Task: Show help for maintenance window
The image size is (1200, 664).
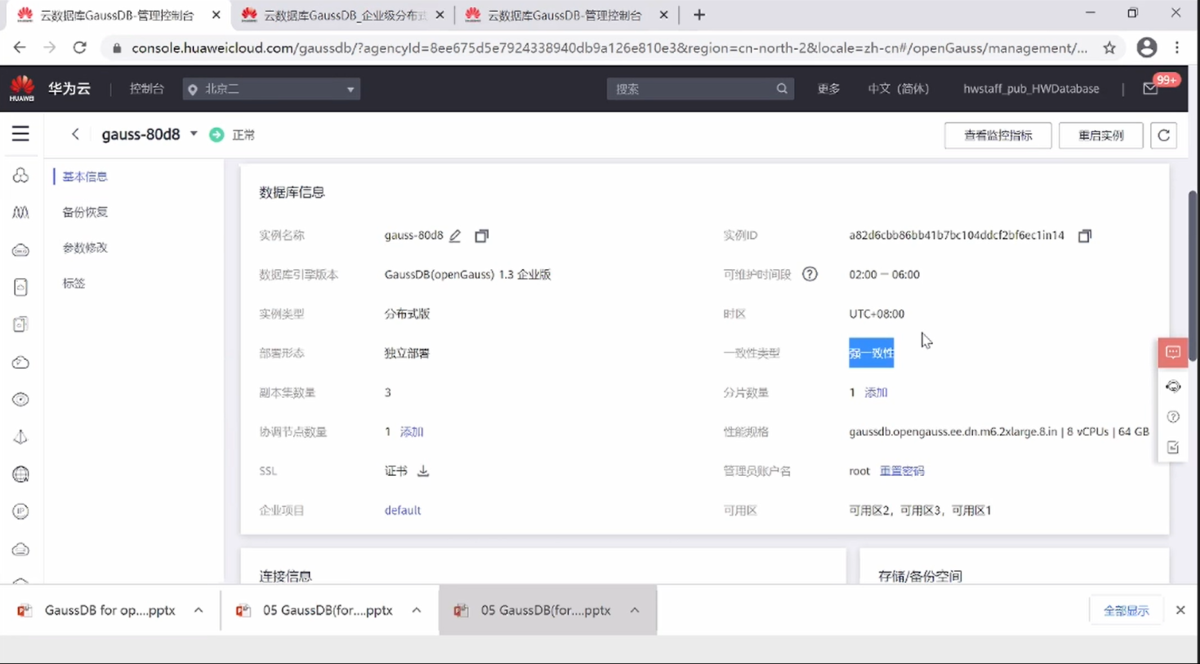Action: [x=810, y=274]
